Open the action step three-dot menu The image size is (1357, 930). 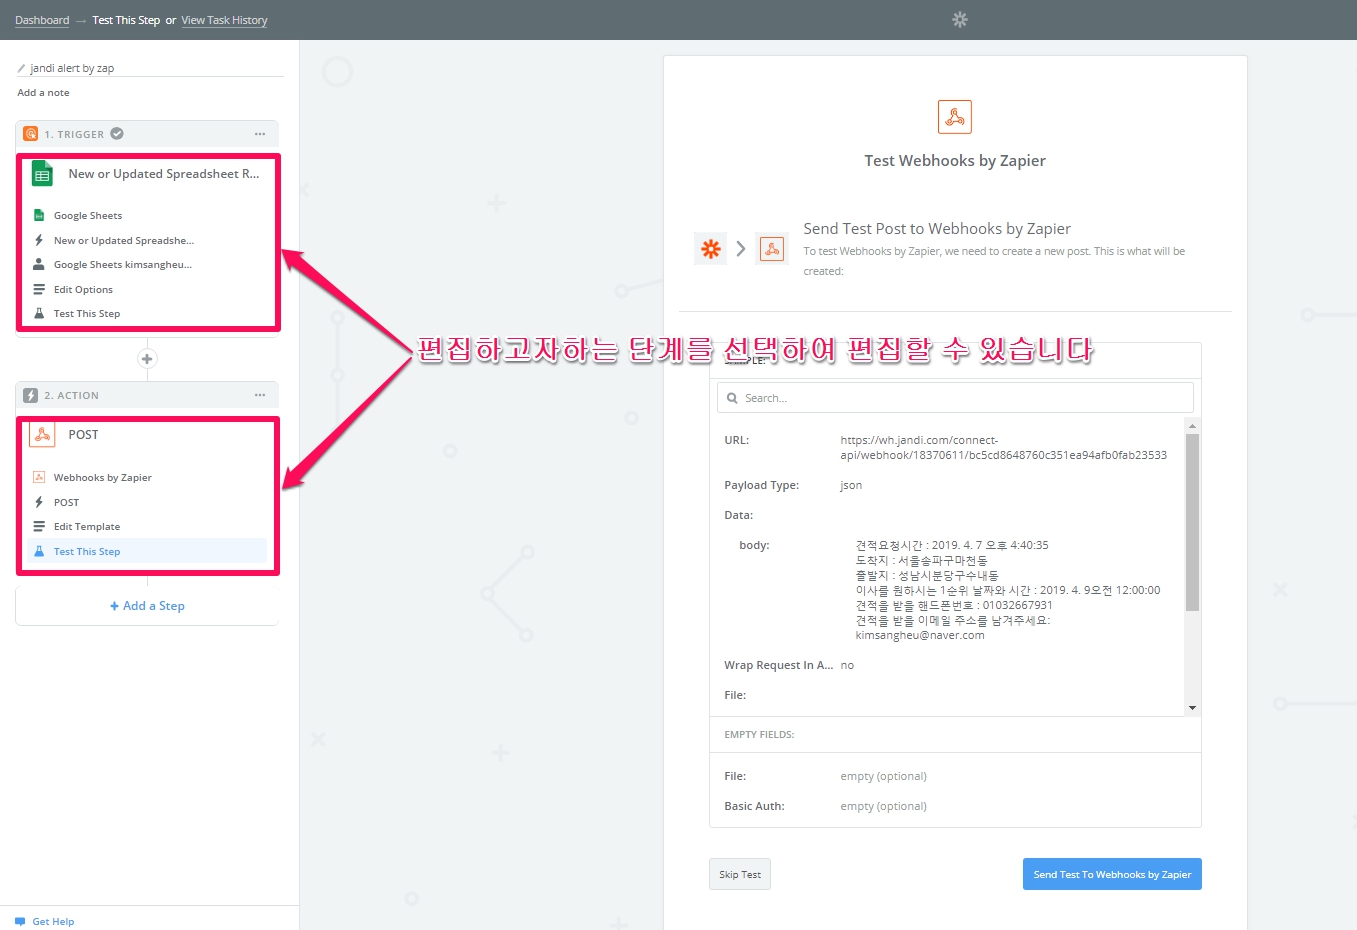tap(260, 395)
